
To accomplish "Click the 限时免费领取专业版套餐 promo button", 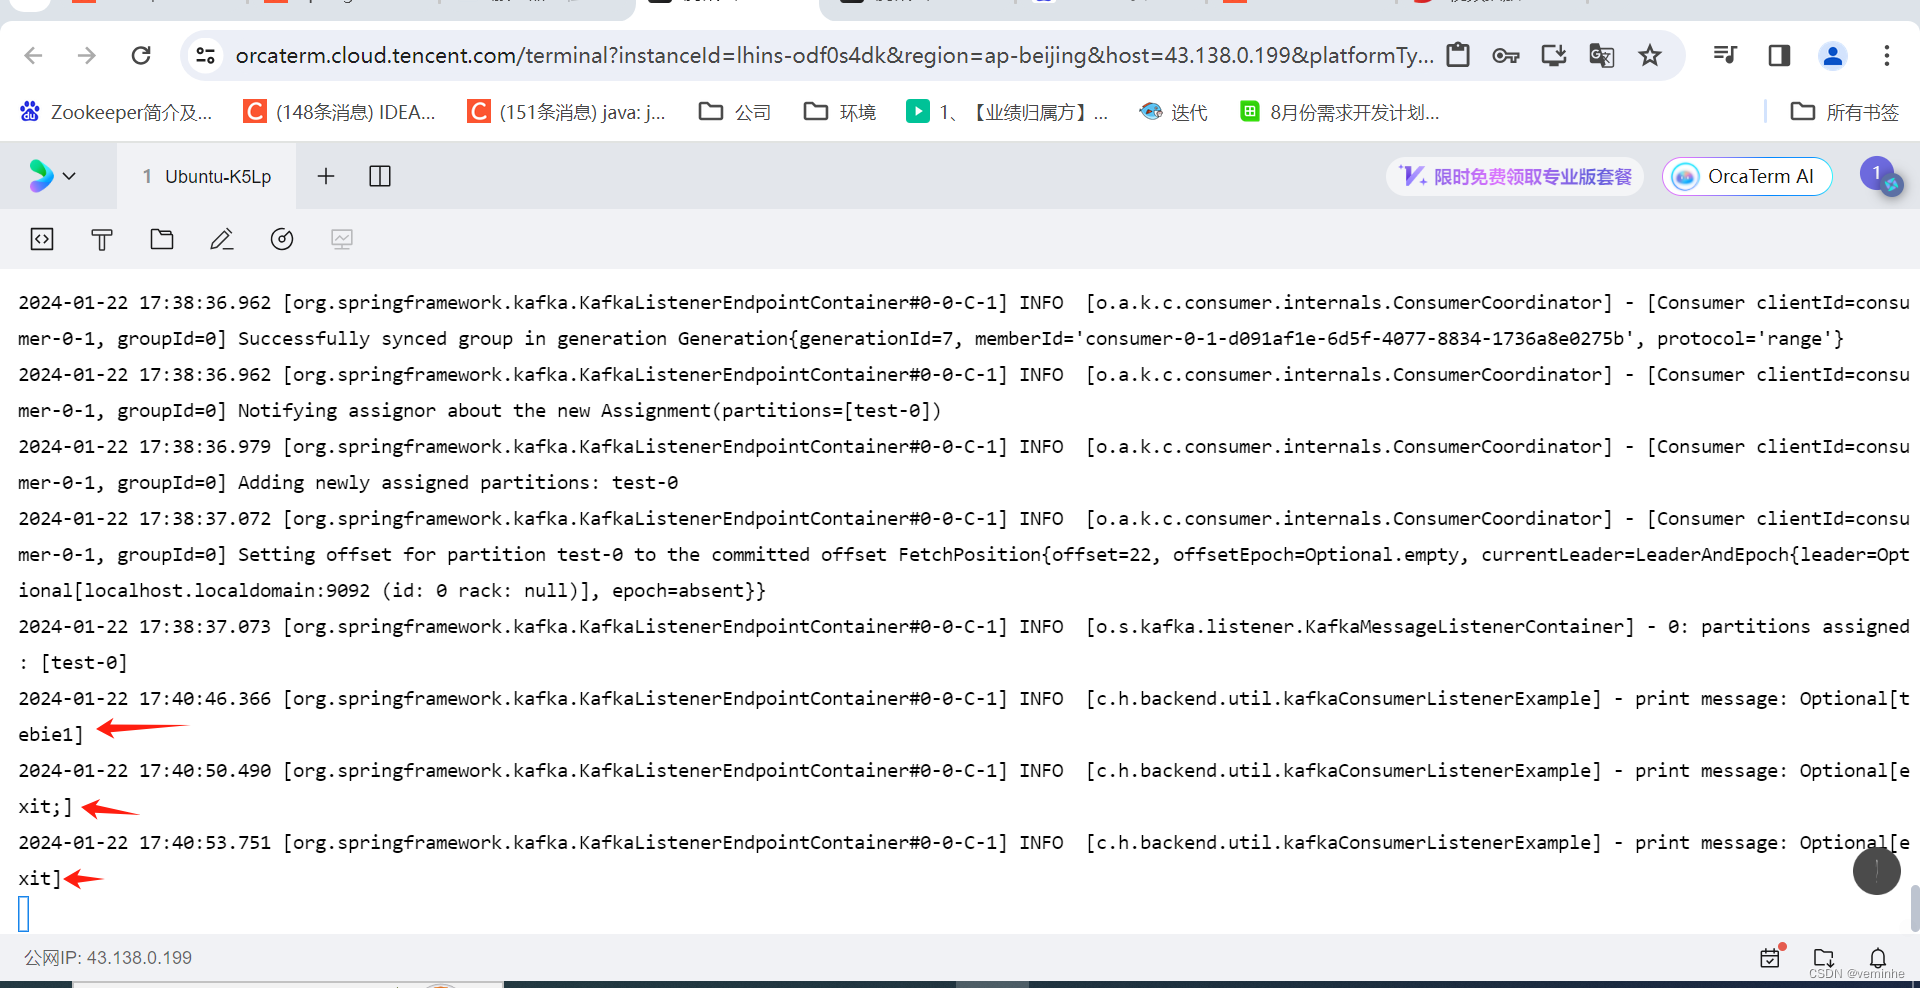I will 1513,176.
